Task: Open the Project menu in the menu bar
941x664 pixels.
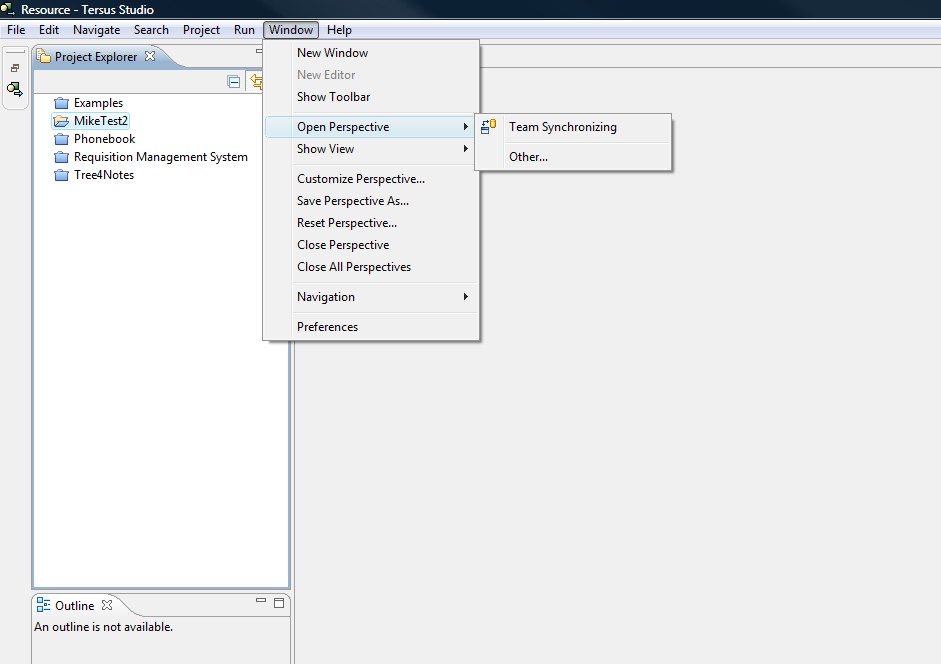Action: coord(201,30)
